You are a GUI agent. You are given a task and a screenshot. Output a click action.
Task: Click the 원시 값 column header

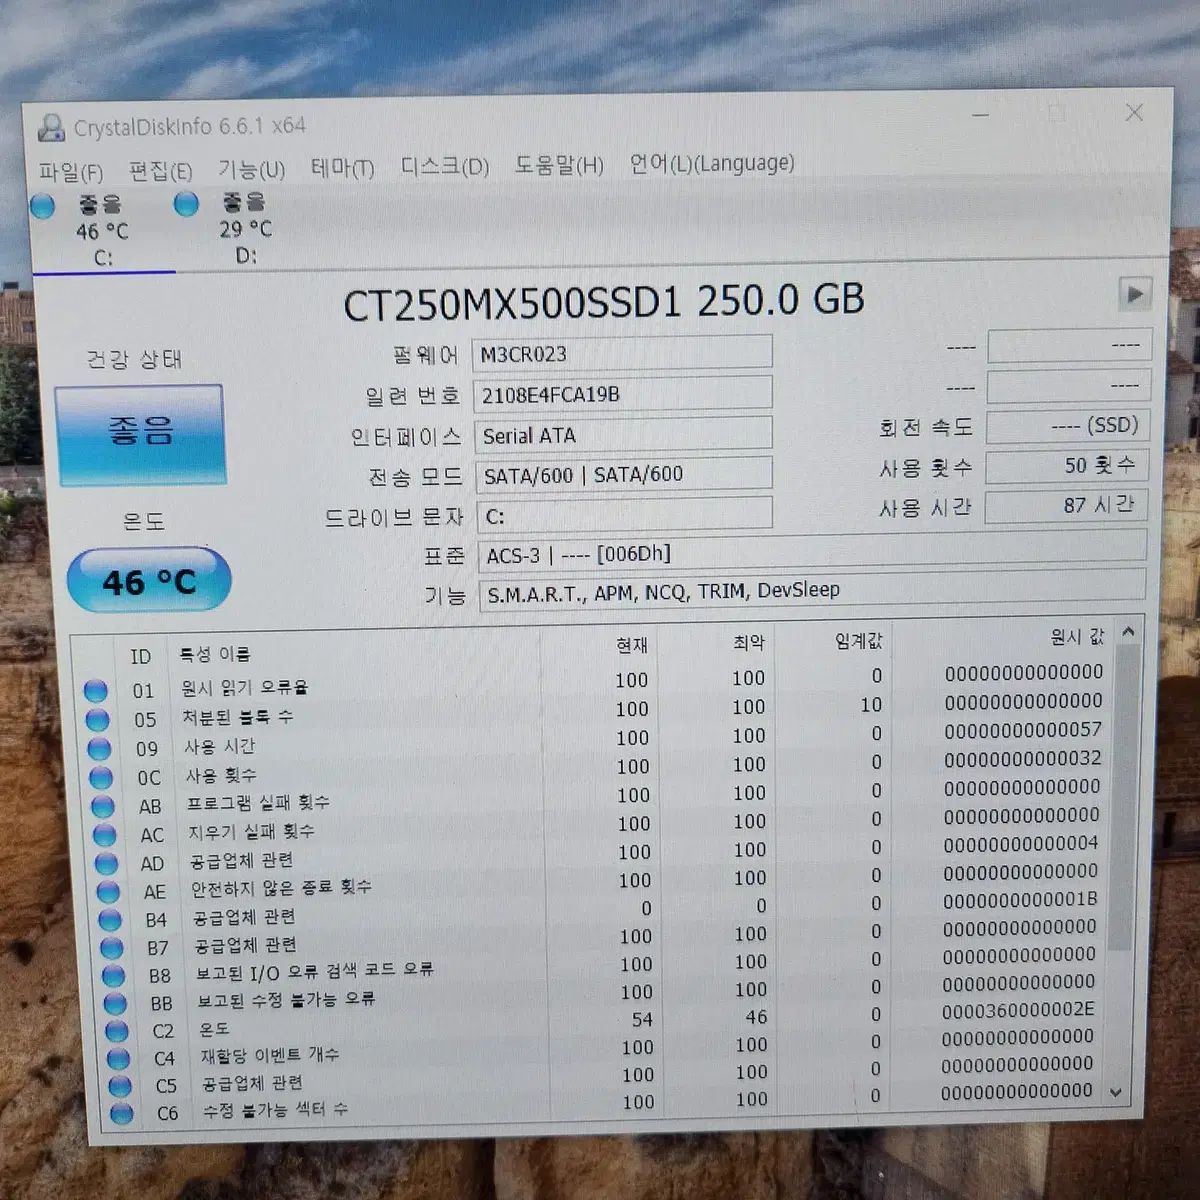point(1077,636)
